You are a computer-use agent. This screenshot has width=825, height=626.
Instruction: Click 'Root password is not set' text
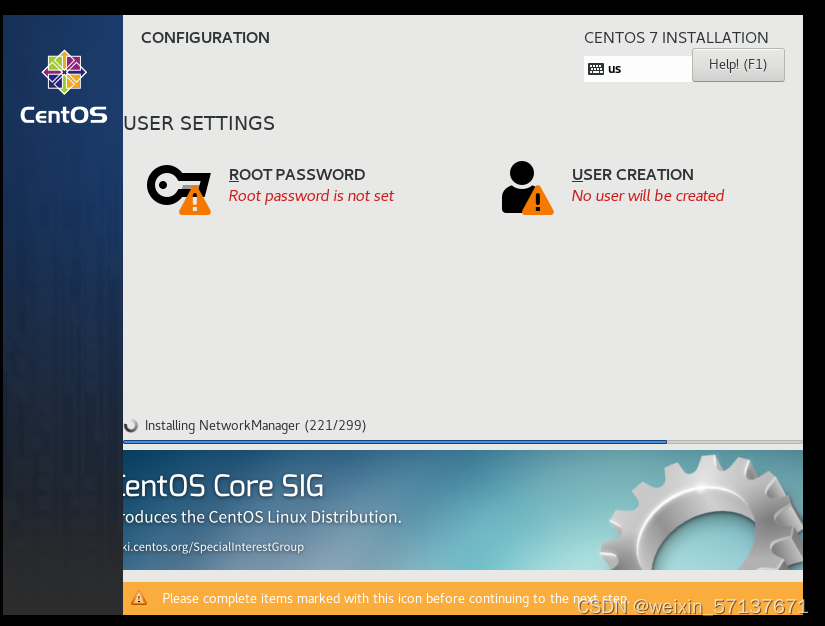click(x=311, y=196)
